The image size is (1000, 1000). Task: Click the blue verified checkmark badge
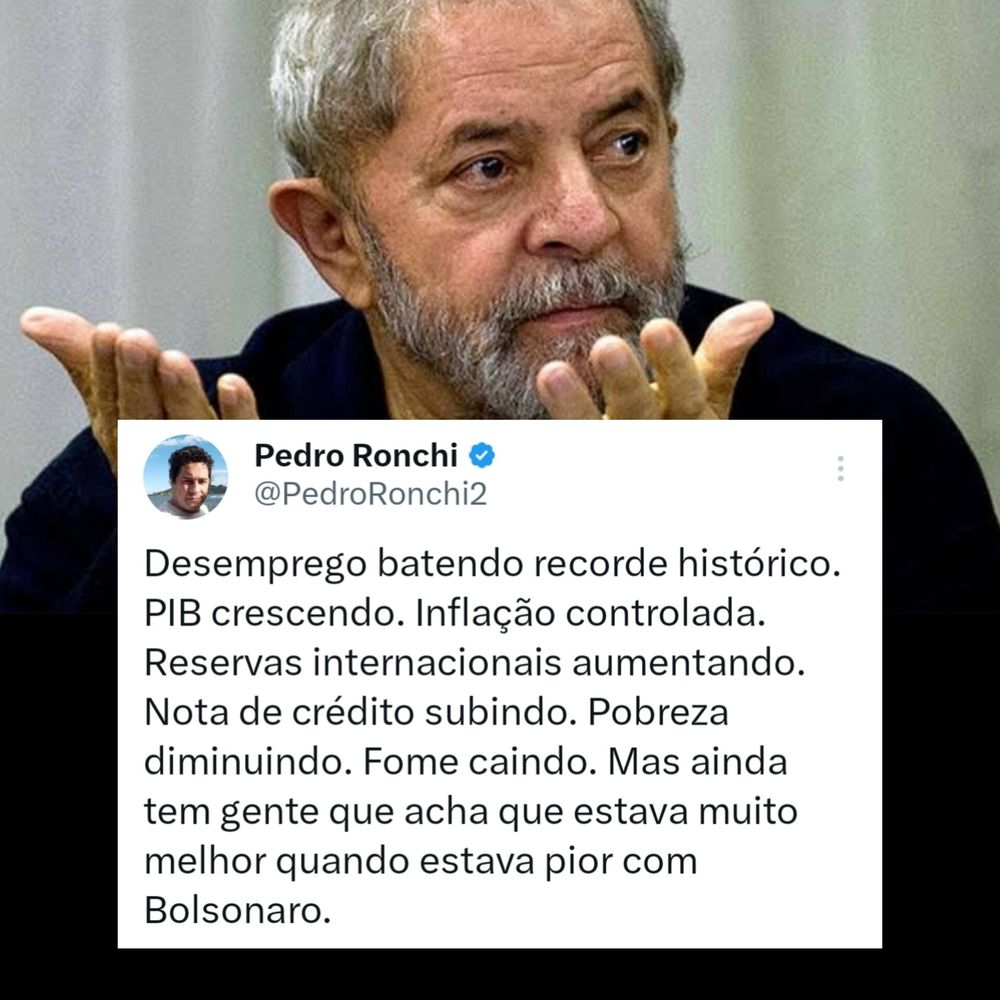(482, 455)
